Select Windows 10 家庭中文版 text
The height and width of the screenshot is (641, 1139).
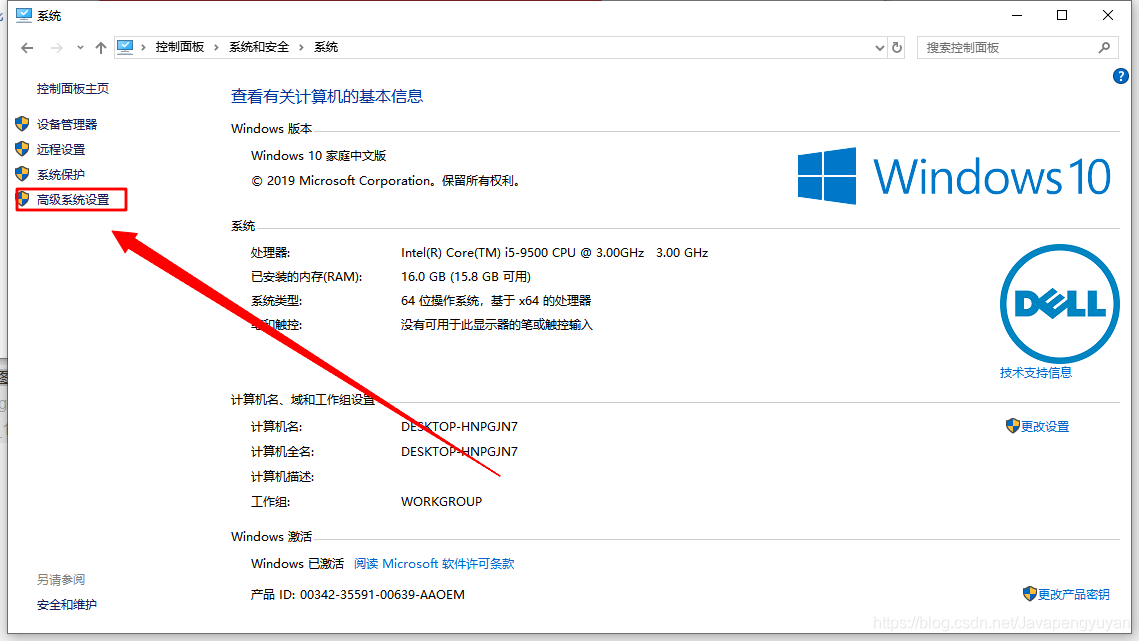click(x=318, y=156)
